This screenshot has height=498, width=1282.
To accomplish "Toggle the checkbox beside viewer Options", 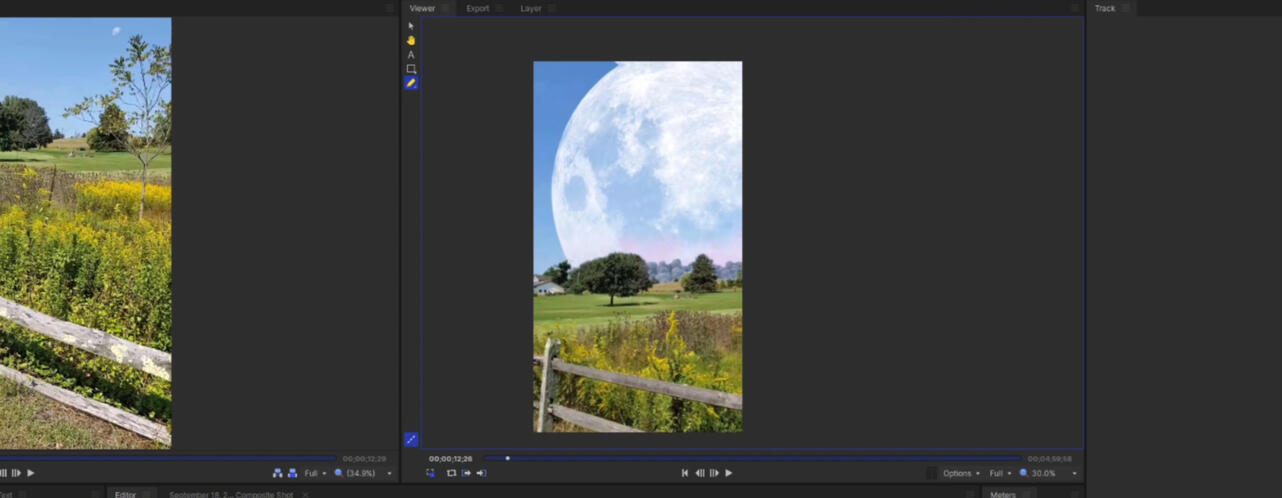I will tap(931, 473).
